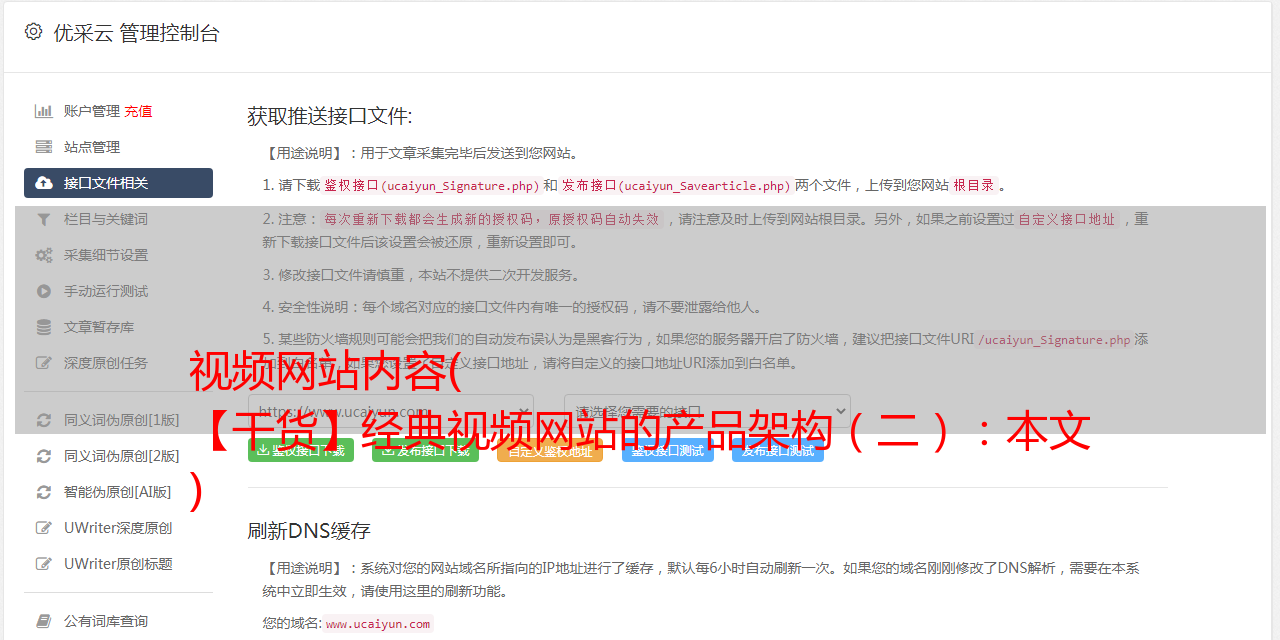Open UWriter深度原创 menu item

coord(118,528)
